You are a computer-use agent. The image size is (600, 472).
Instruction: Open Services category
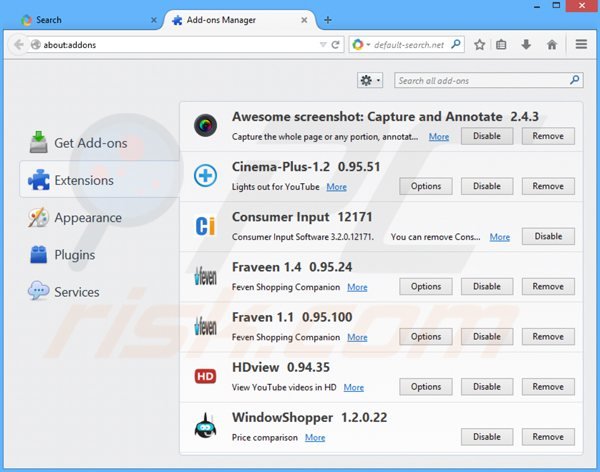(x=99, y=292)
